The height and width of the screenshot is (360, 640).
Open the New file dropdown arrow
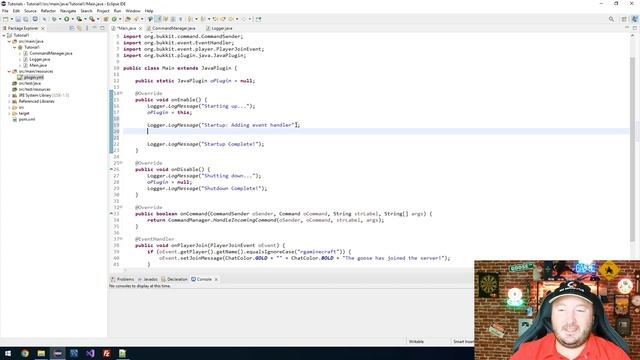[11, 19]
